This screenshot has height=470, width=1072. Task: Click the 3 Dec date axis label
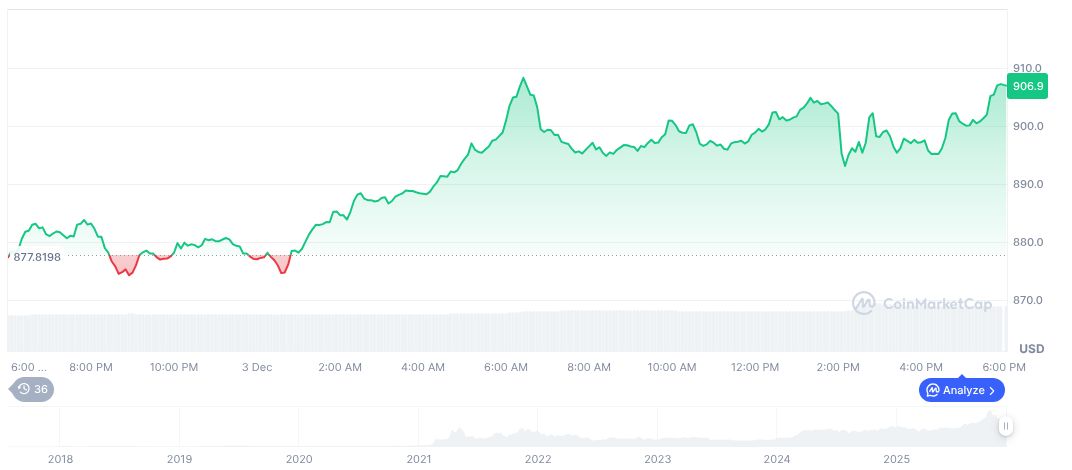pyautogui.click(x=257, y=367)
